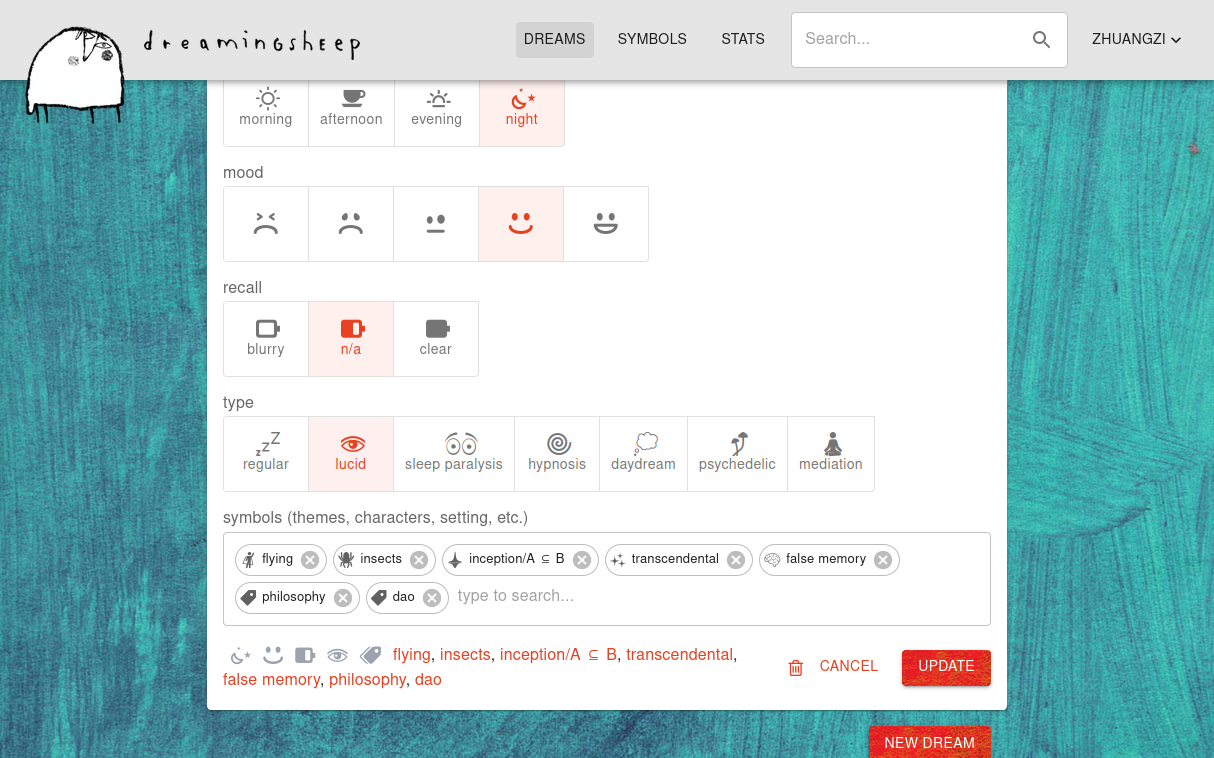Select the hypnosis spiral type
The width and height of the screenshot is (1214, 758).
point(557,454)
